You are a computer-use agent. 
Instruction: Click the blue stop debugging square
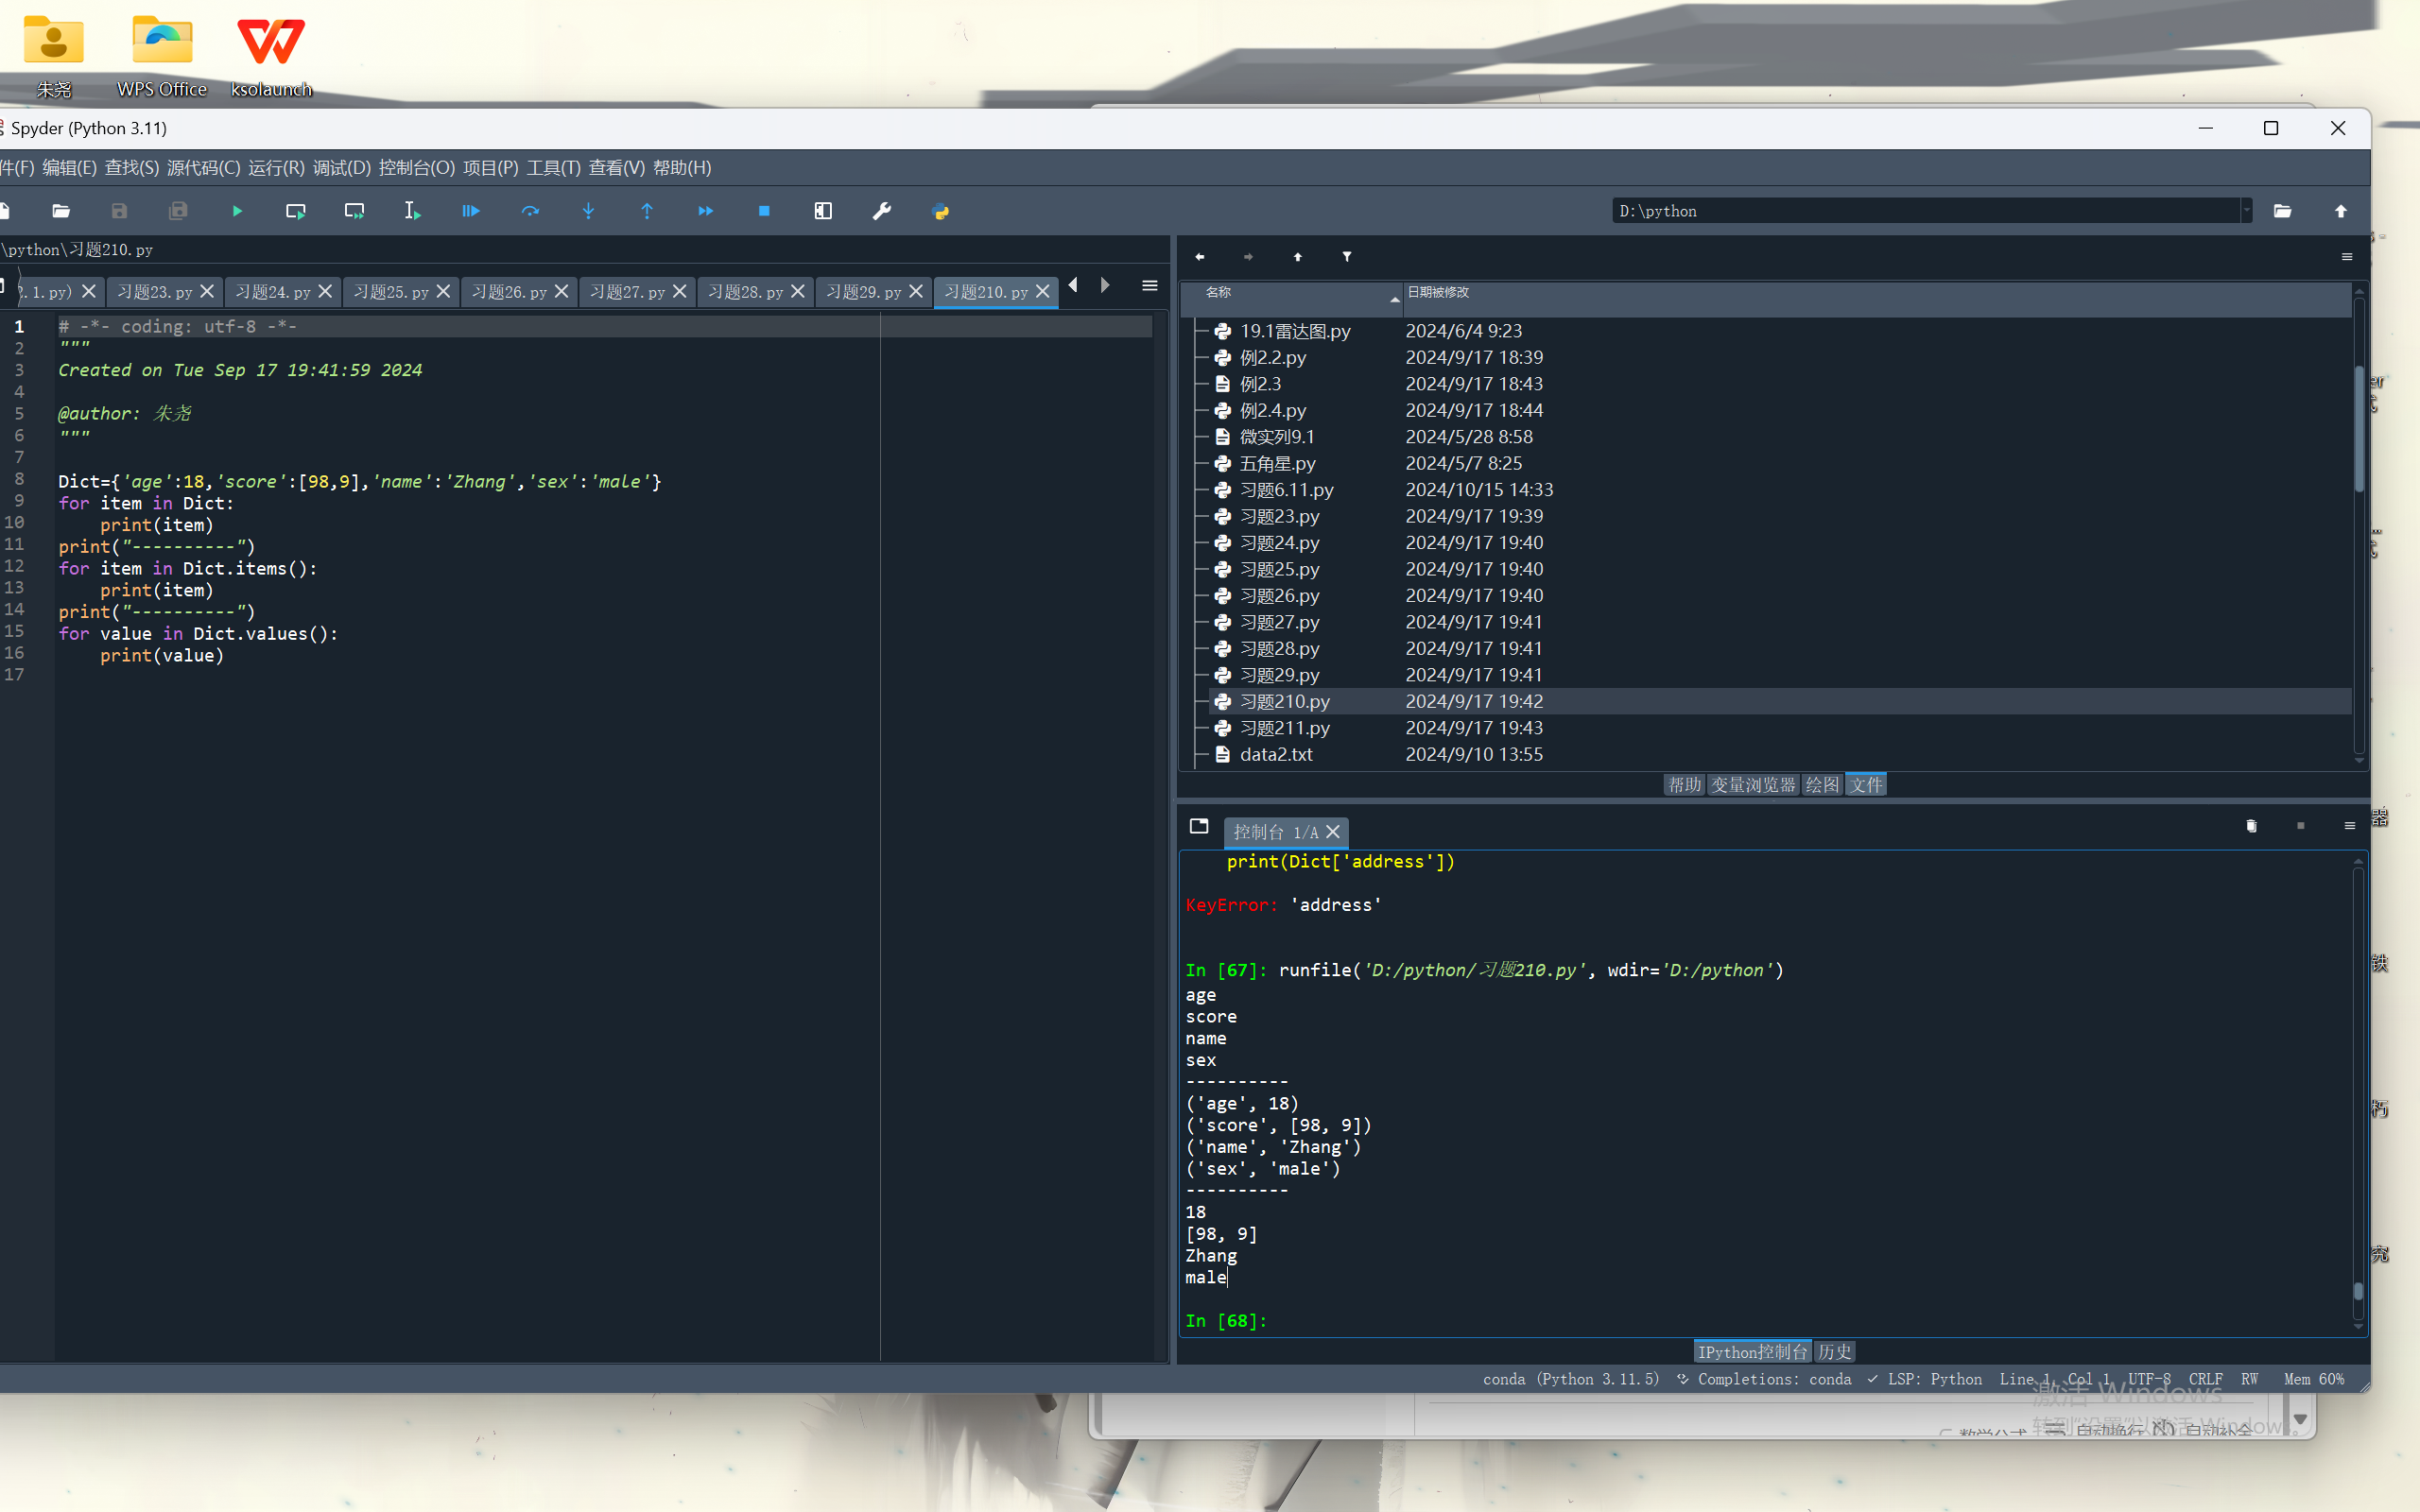[764, 211]
